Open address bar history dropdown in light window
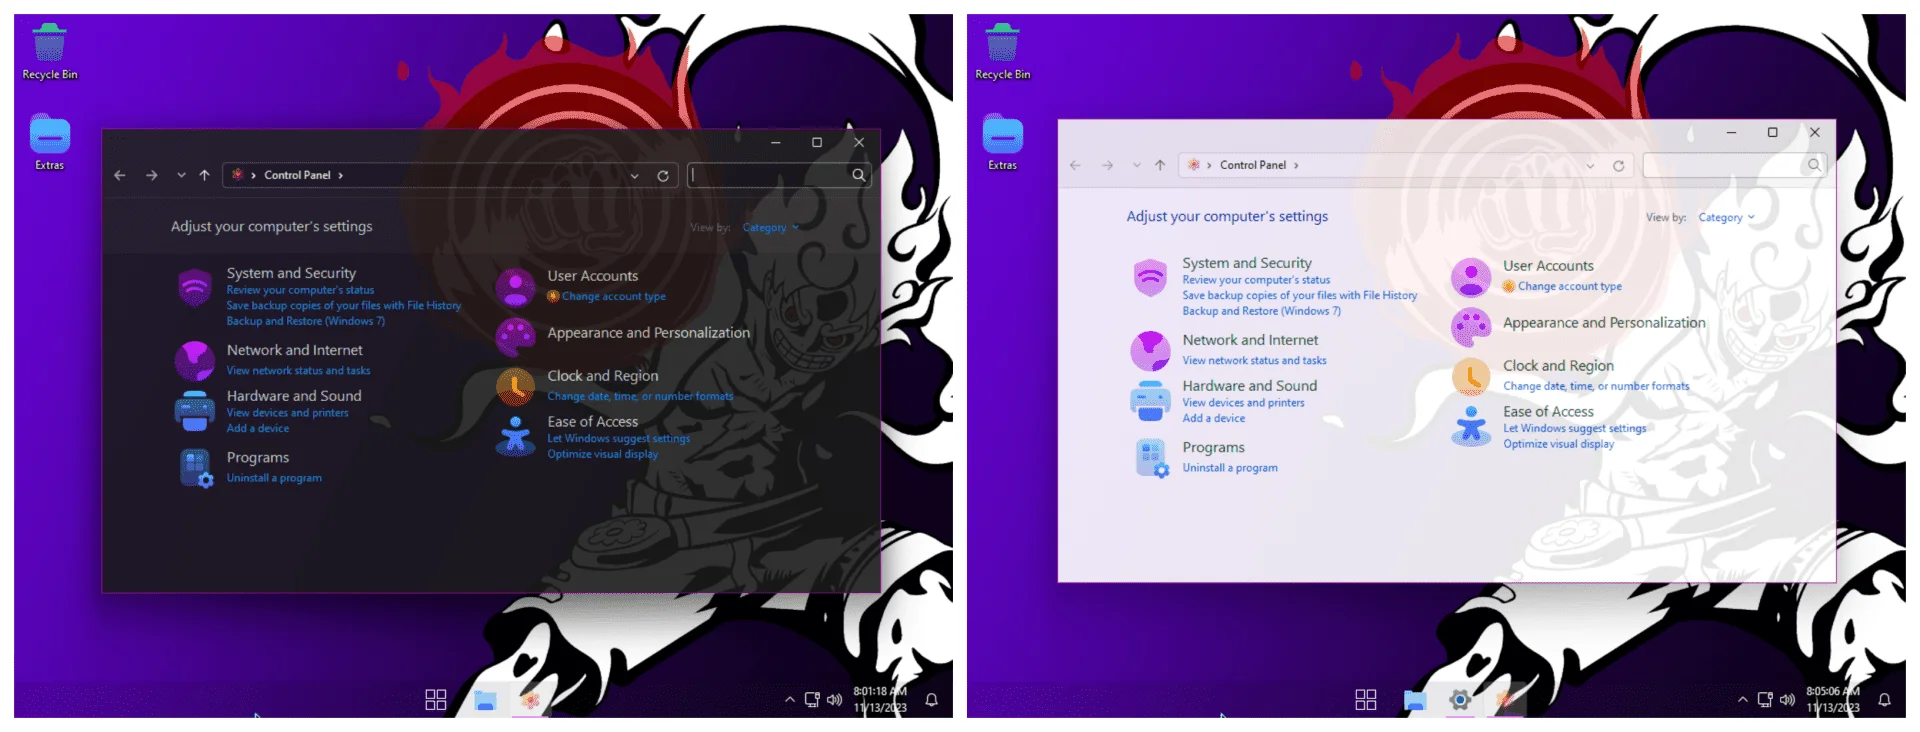1920x732 pixels. tap(1590, 166)
